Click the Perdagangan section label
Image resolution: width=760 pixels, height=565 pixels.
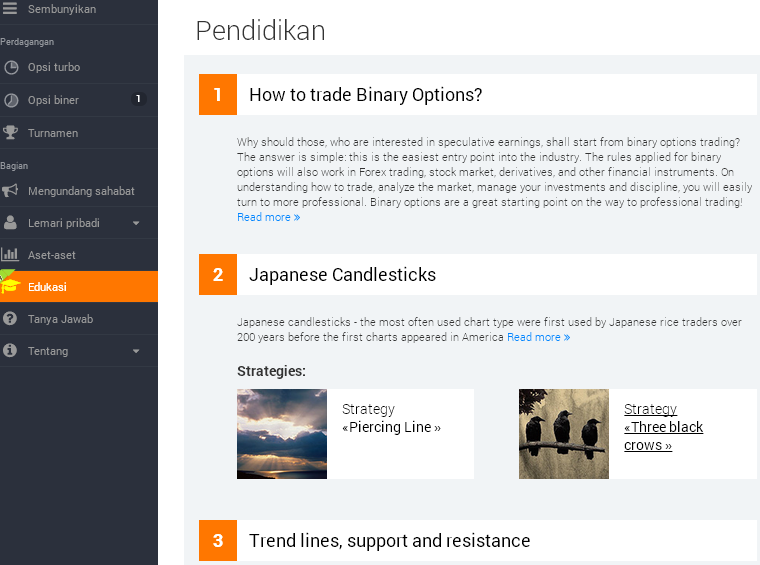pos(27,42)
